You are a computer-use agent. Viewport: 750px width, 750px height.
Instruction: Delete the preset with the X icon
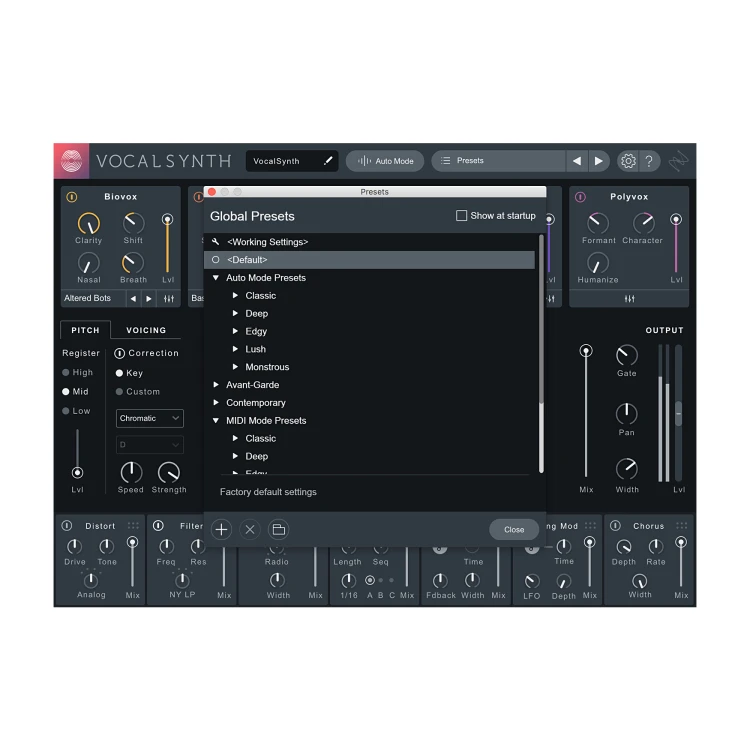[x=250, y=529]
